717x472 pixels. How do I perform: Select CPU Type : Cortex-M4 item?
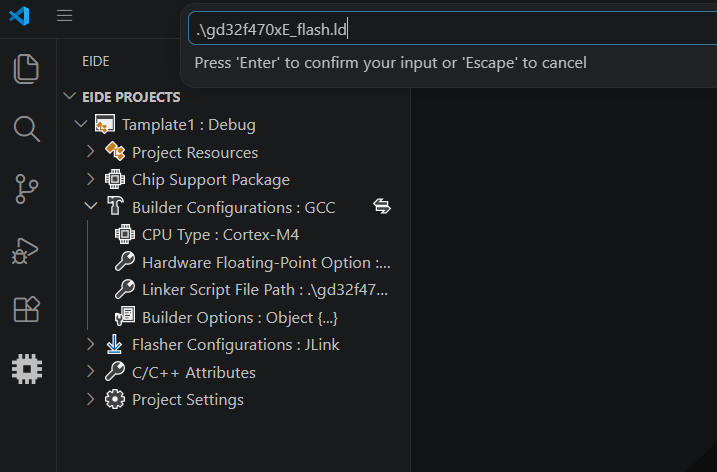tap(206, 235)
